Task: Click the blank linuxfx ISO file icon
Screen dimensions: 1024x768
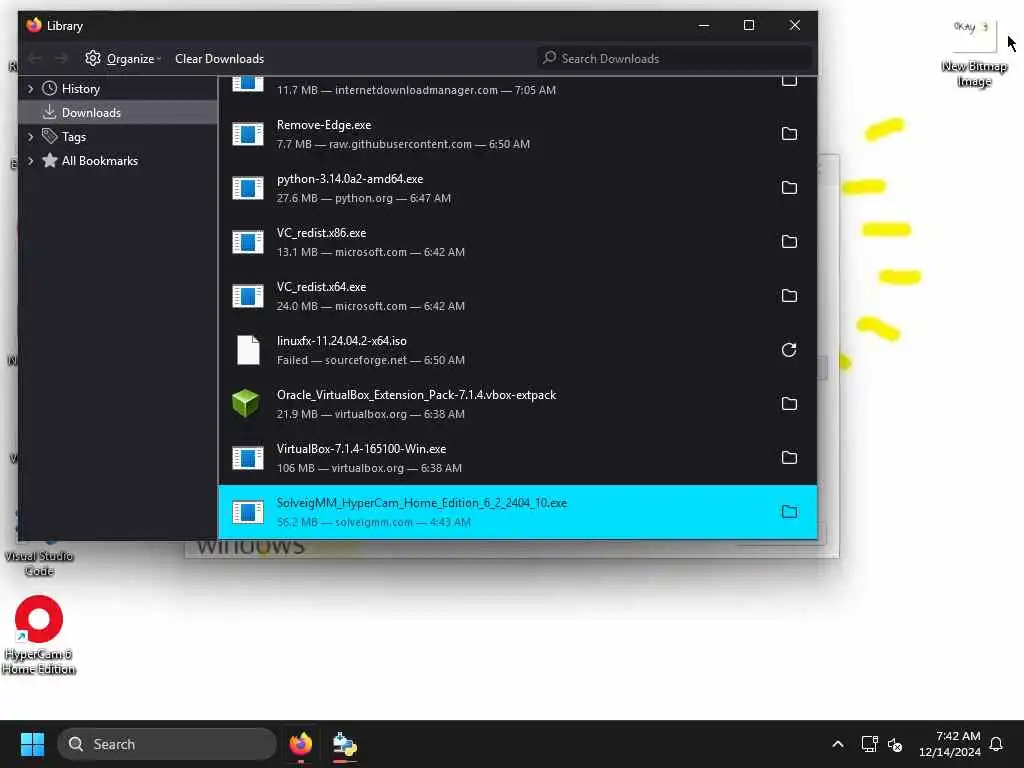Action: coord(248,350)
